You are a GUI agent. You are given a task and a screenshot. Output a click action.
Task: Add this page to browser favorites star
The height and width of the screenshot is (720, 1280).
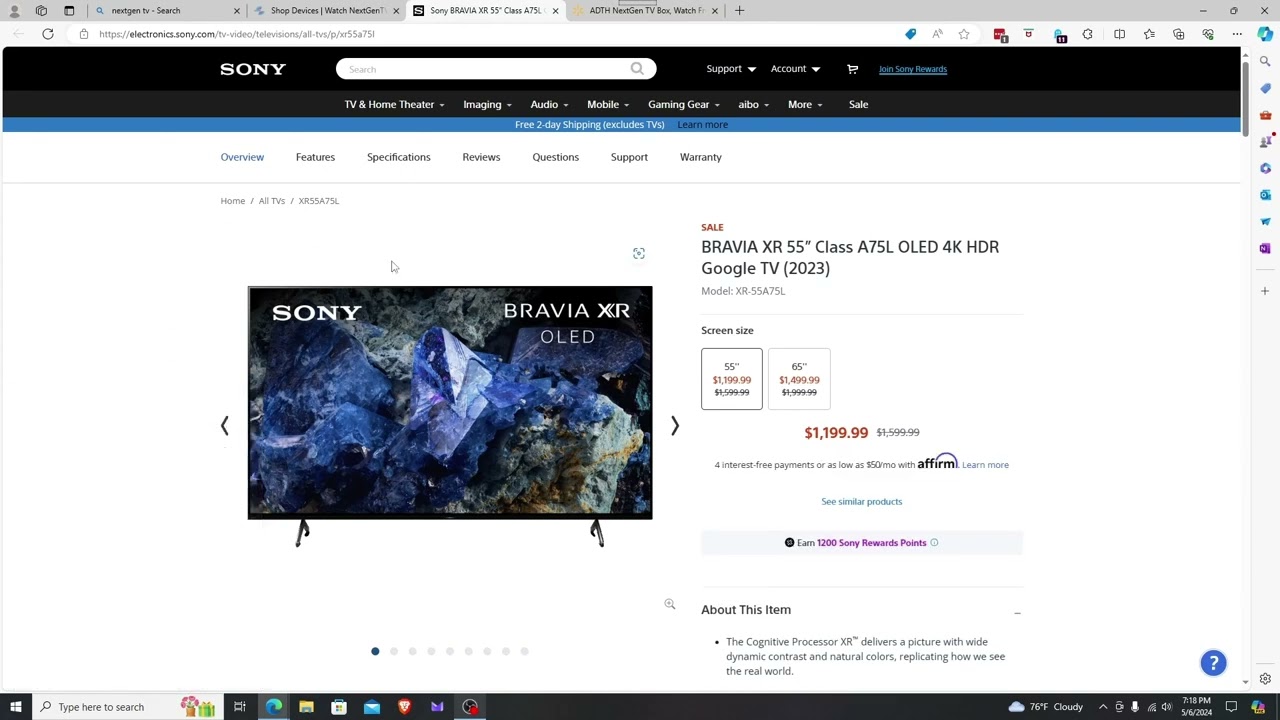964,34
